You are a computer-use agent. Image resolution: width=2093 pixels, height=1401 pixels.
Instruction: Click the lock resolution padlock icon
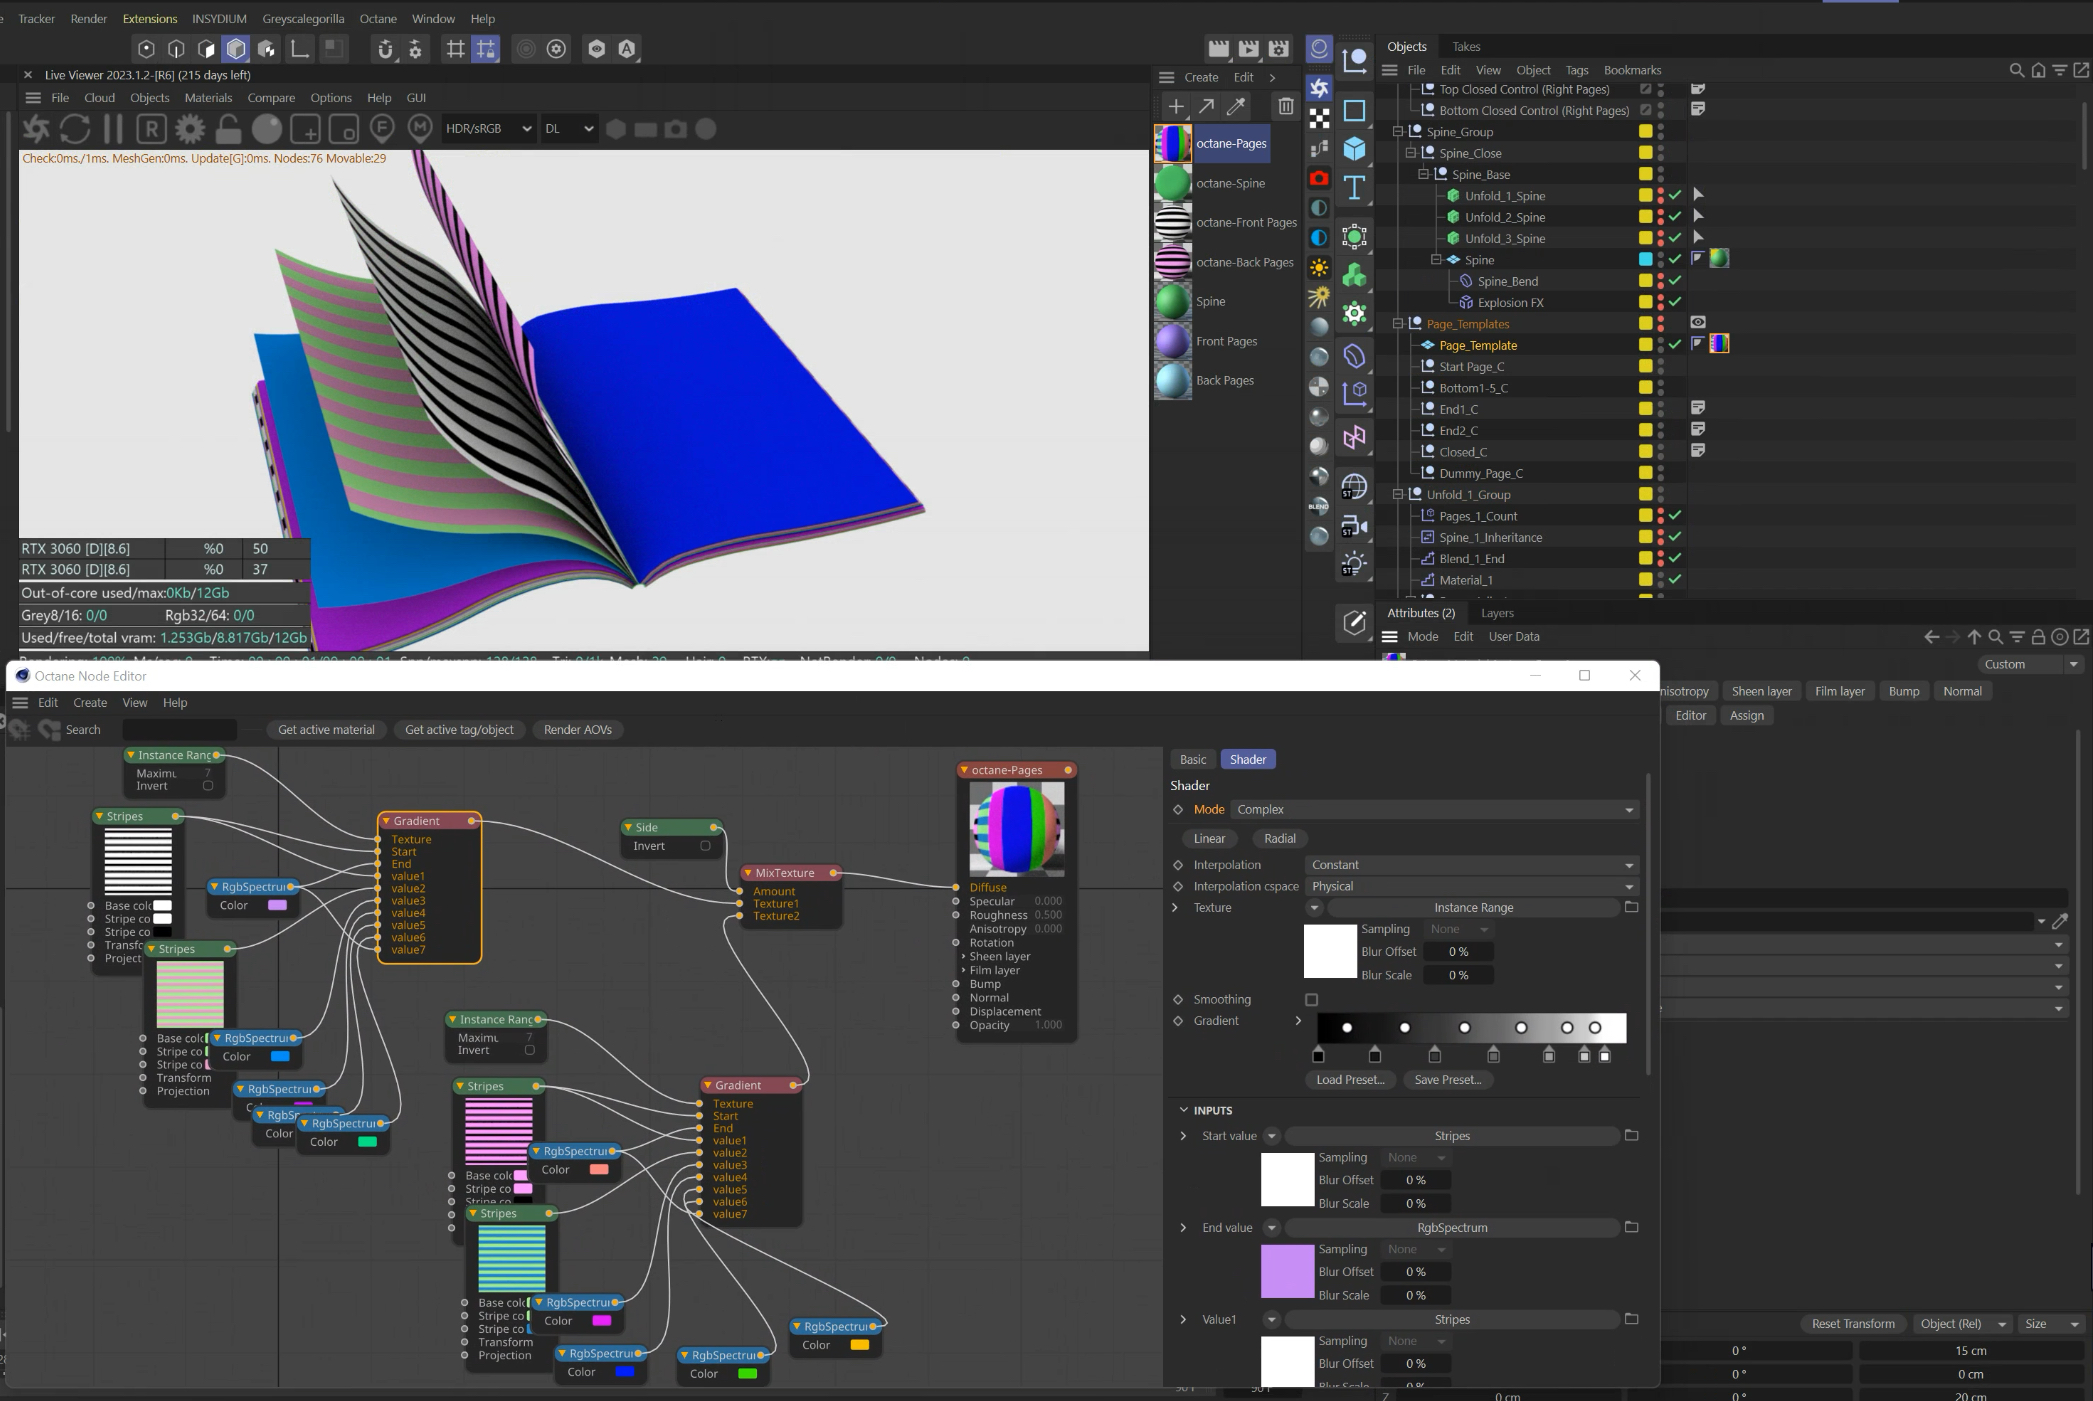(229, 128)
